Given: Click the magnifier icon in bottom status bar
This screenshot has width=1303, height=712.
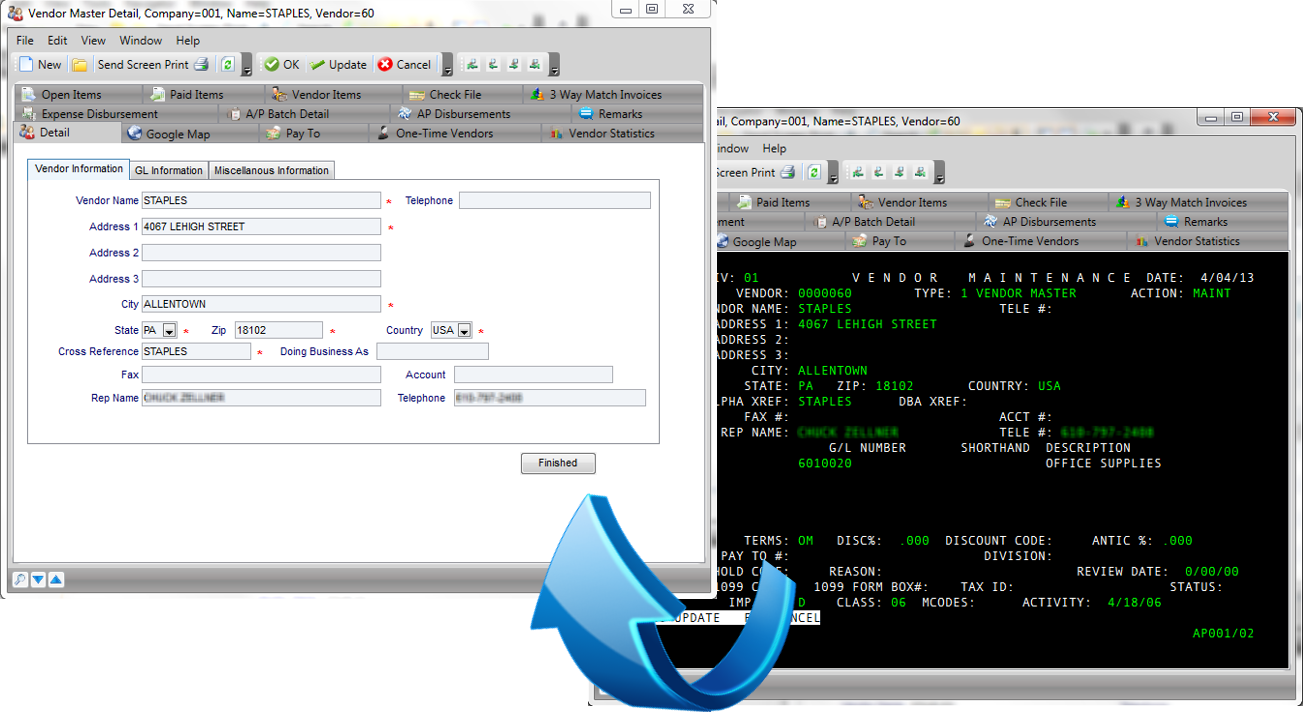Looking at the screenshot, I should coord(20,579).
